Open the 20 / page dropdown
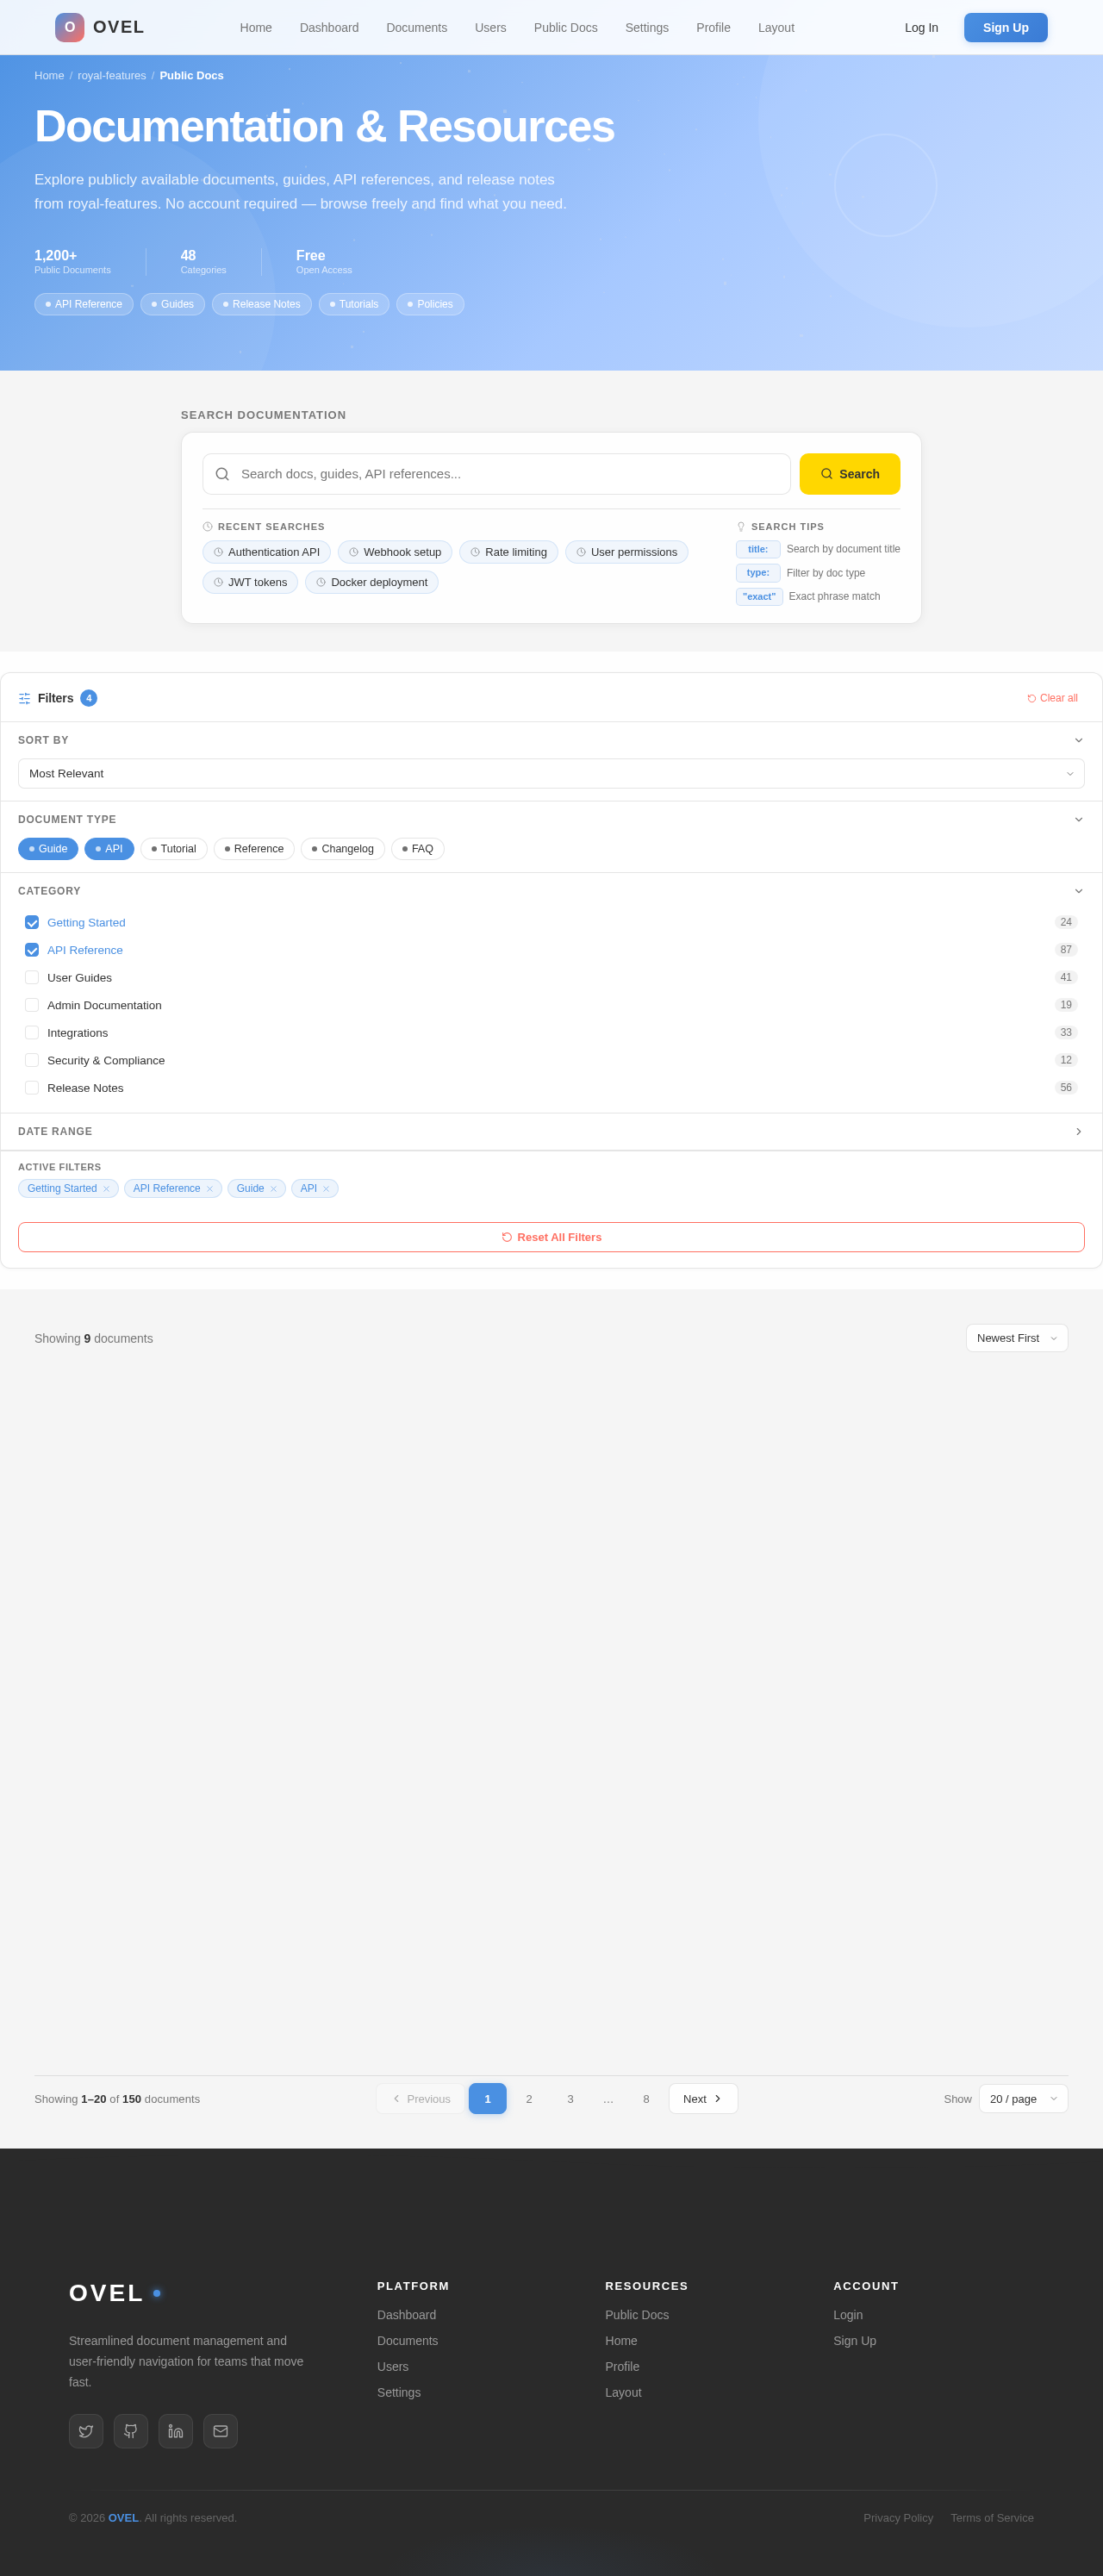This screenshot has width=1103, height=2576. pos(1023,2099)
